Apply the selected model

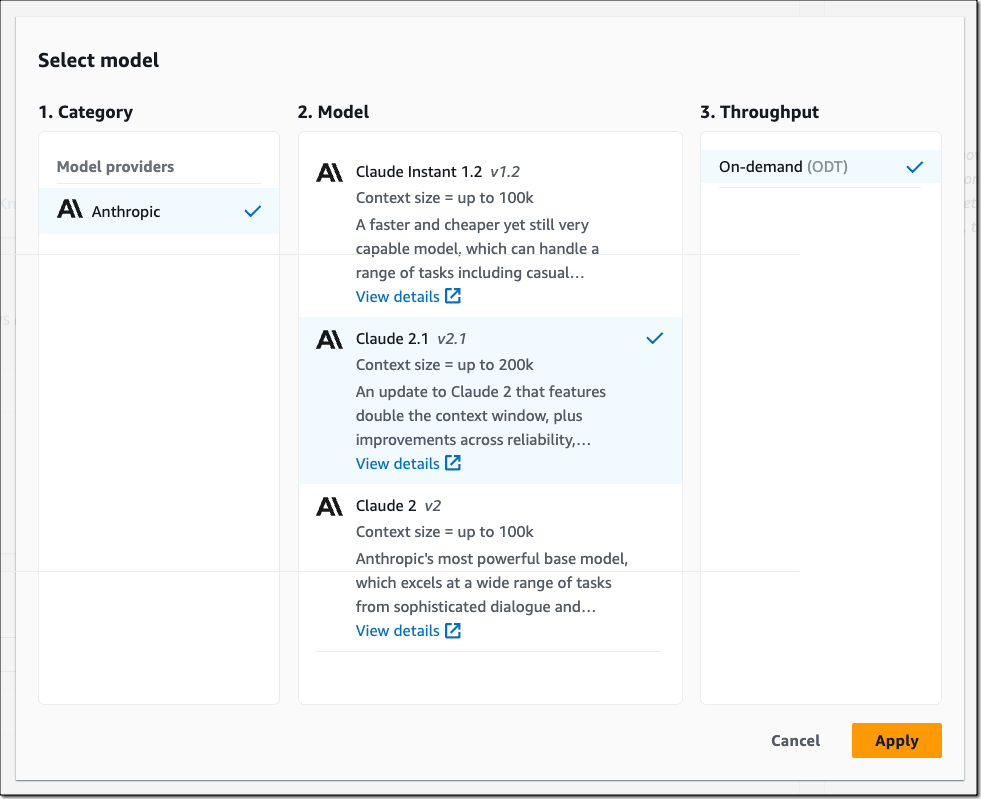[896, 740]
